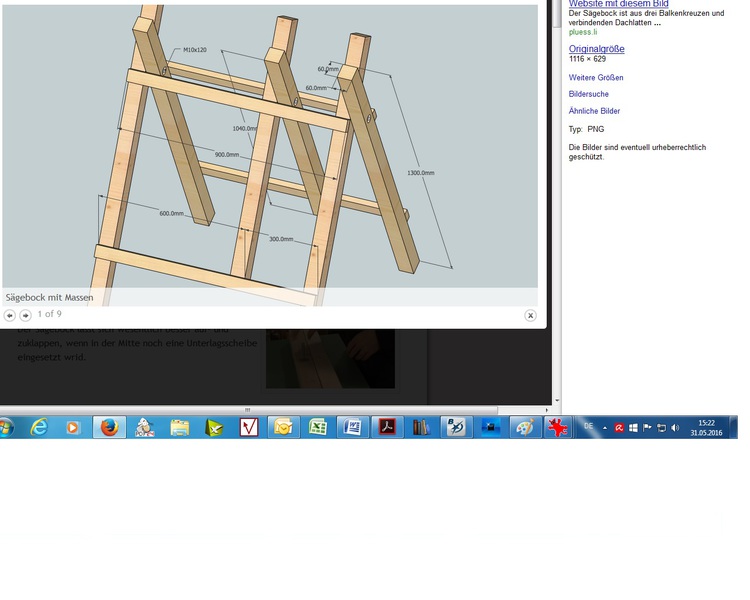The width and height of the screenshot is (750, 600).
Task: Switch to Firefox in the taskbar
Action: pos(109,427)
